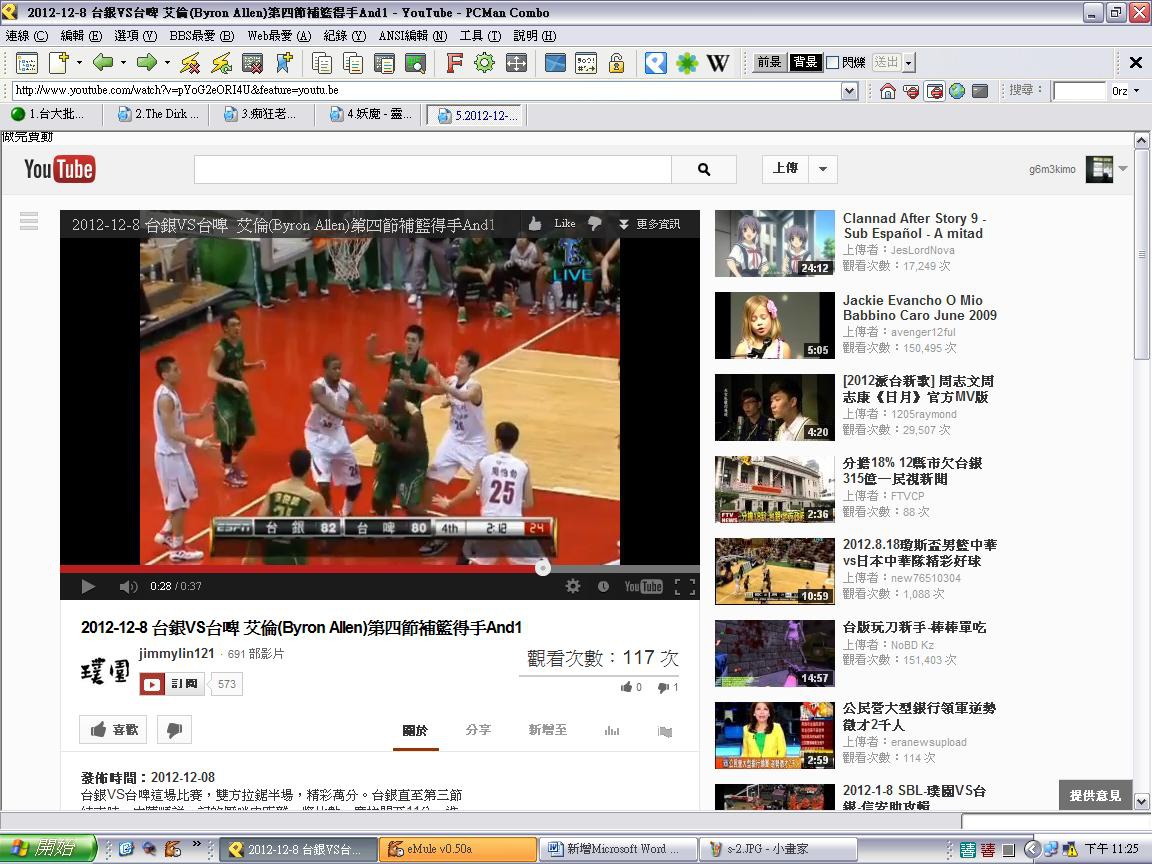Viewport: 1152px width, 864px height.
Task: Open Wikipedia via the W toolbar icon
Action: tap(718, 63)
